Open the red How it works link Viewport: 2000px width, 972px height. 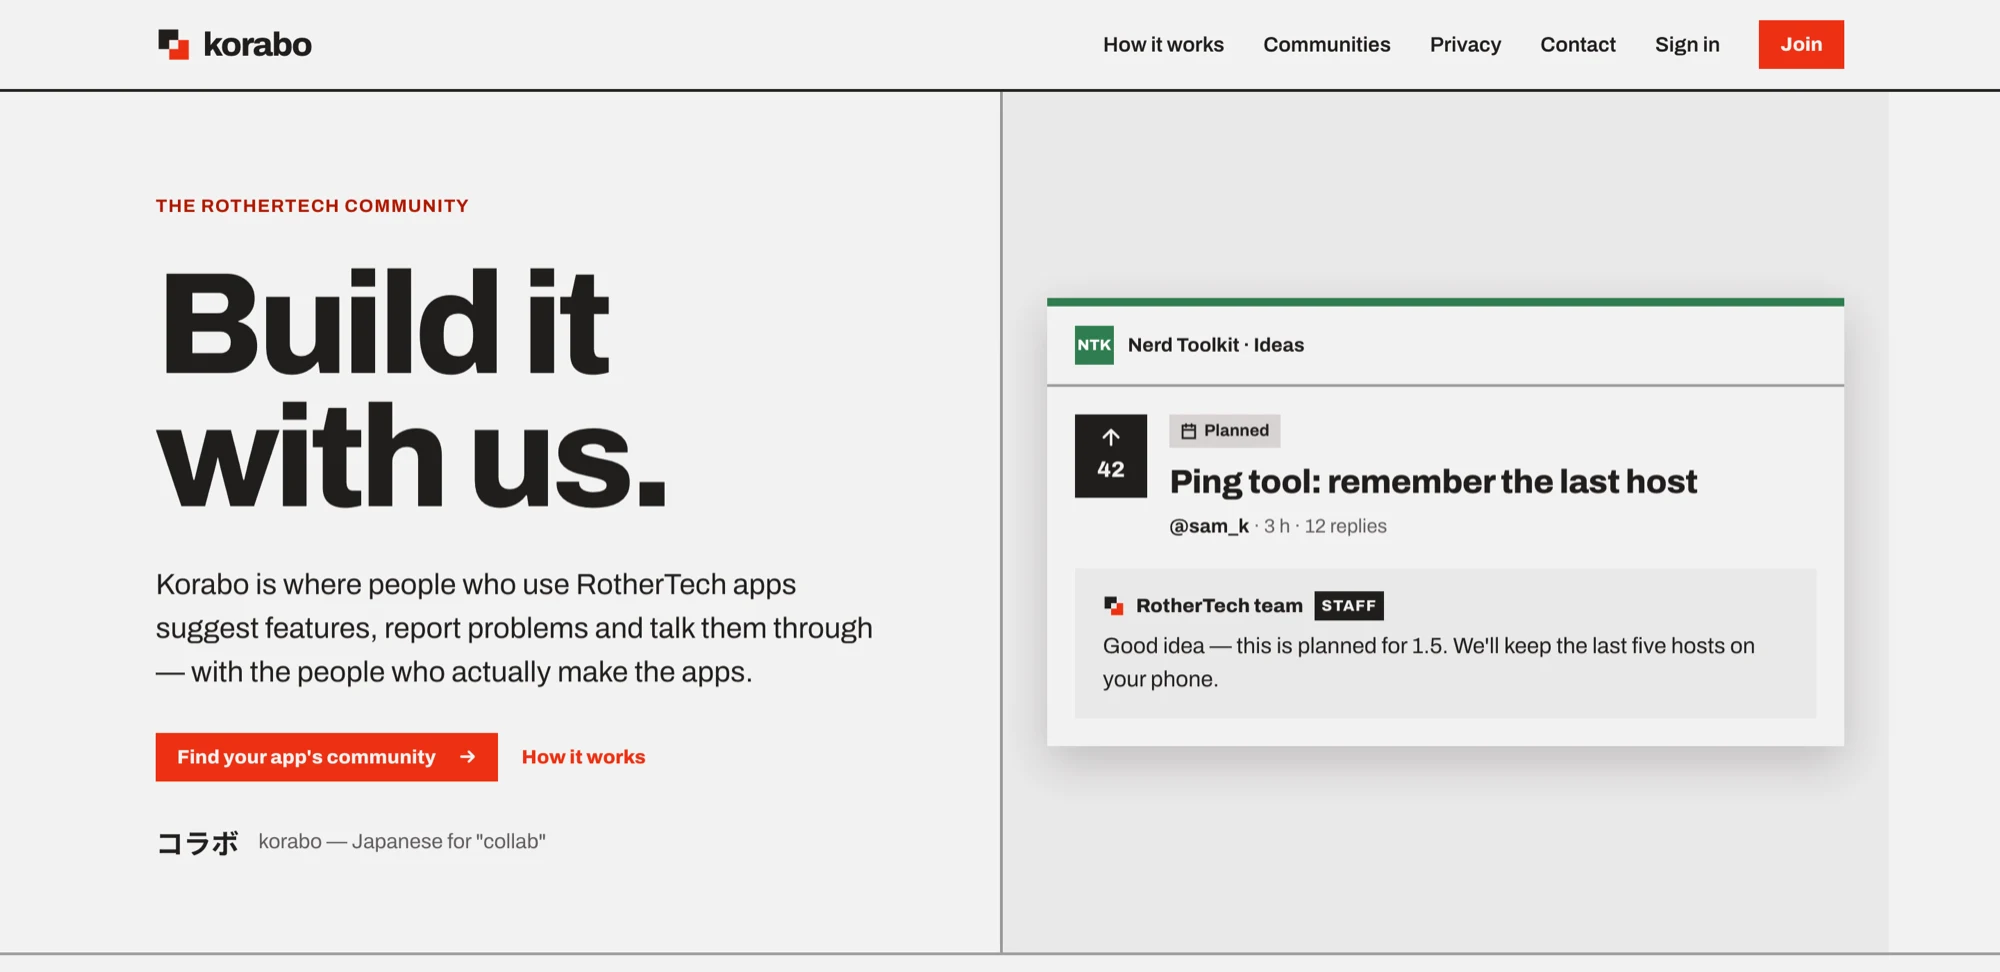point(584,757)
